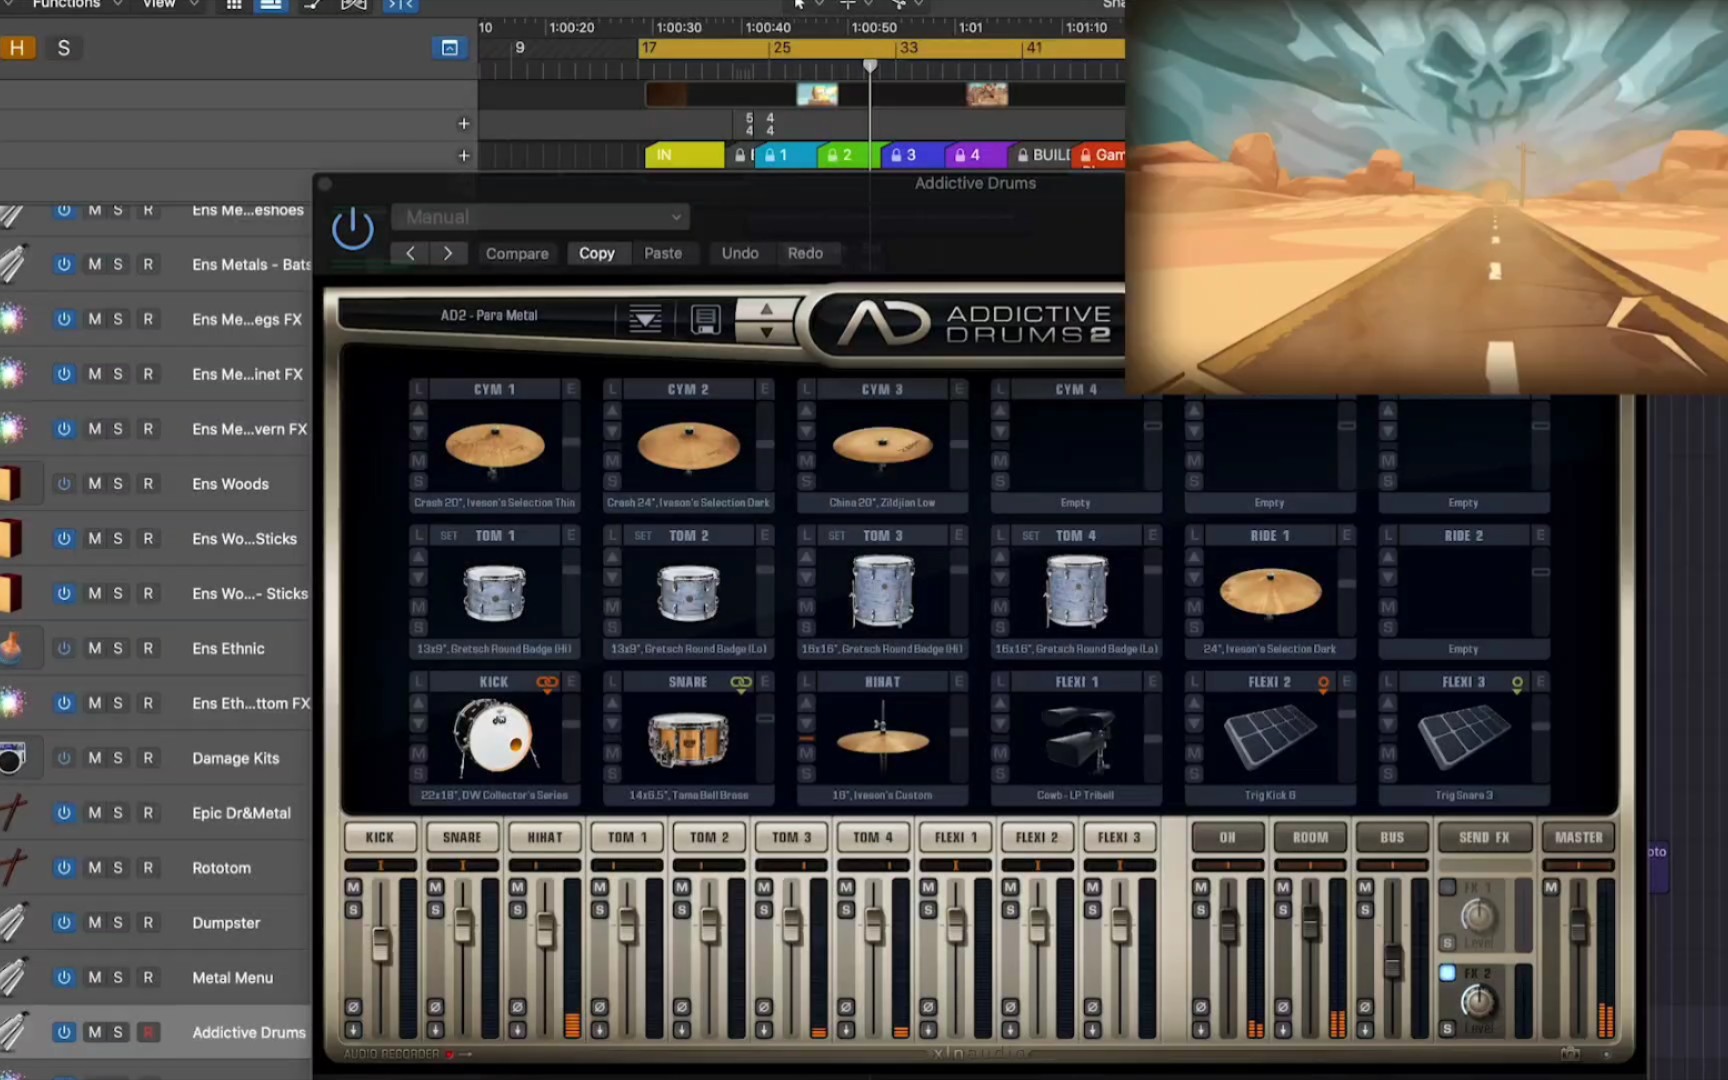Click the Compare button
The width and height of the screenshot is (1728, 1080).
(x=517, y=254)
